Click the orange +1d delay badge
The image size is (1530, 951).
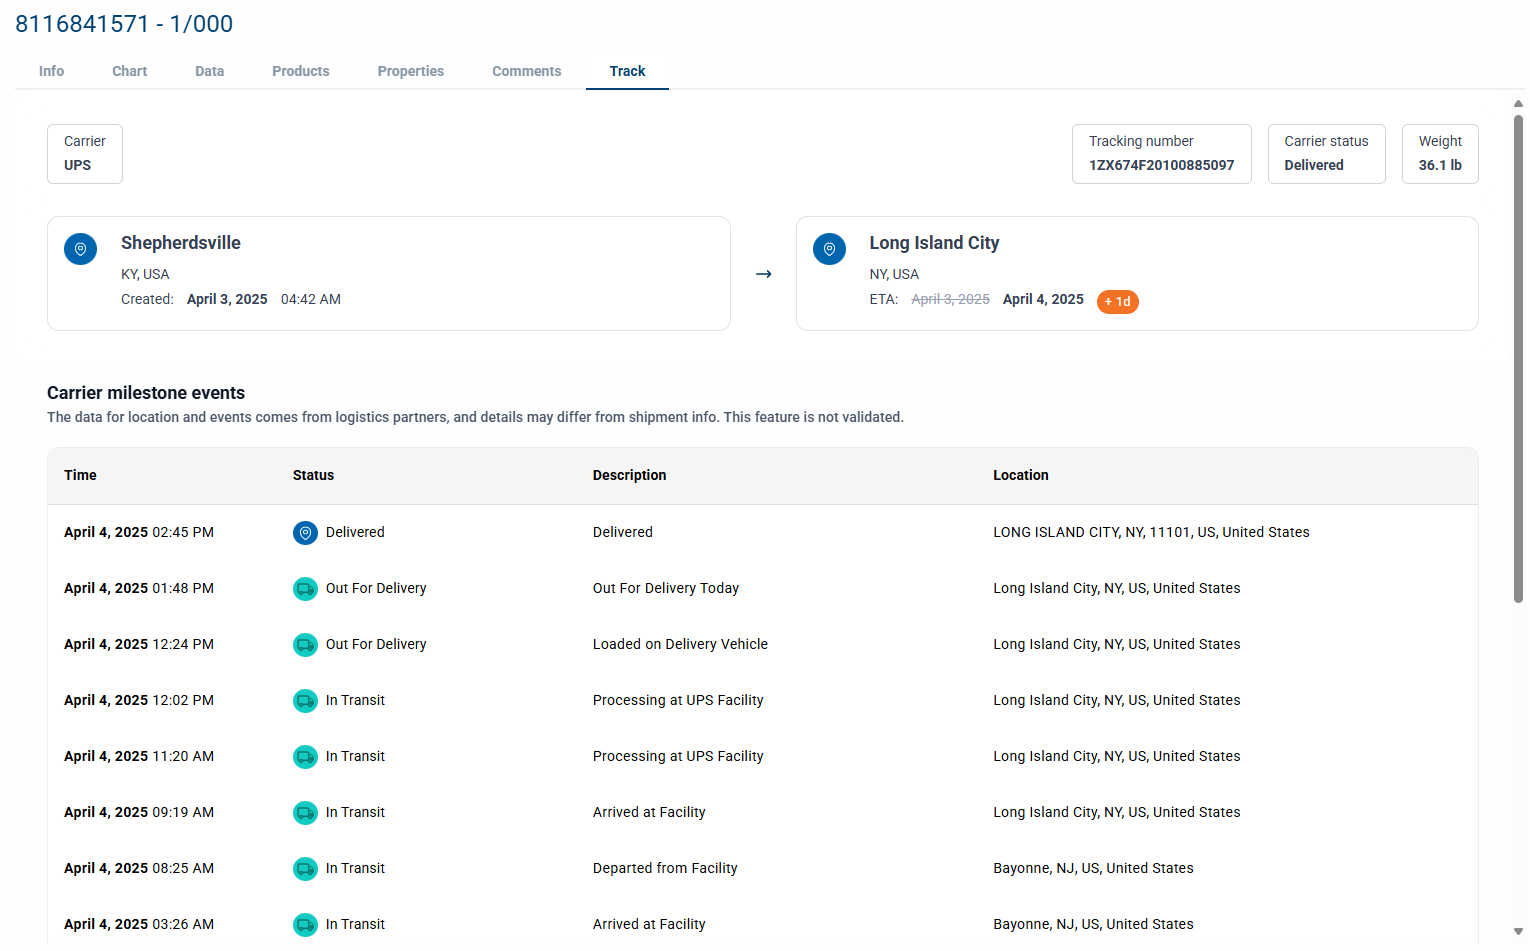tap(1117, 301)
